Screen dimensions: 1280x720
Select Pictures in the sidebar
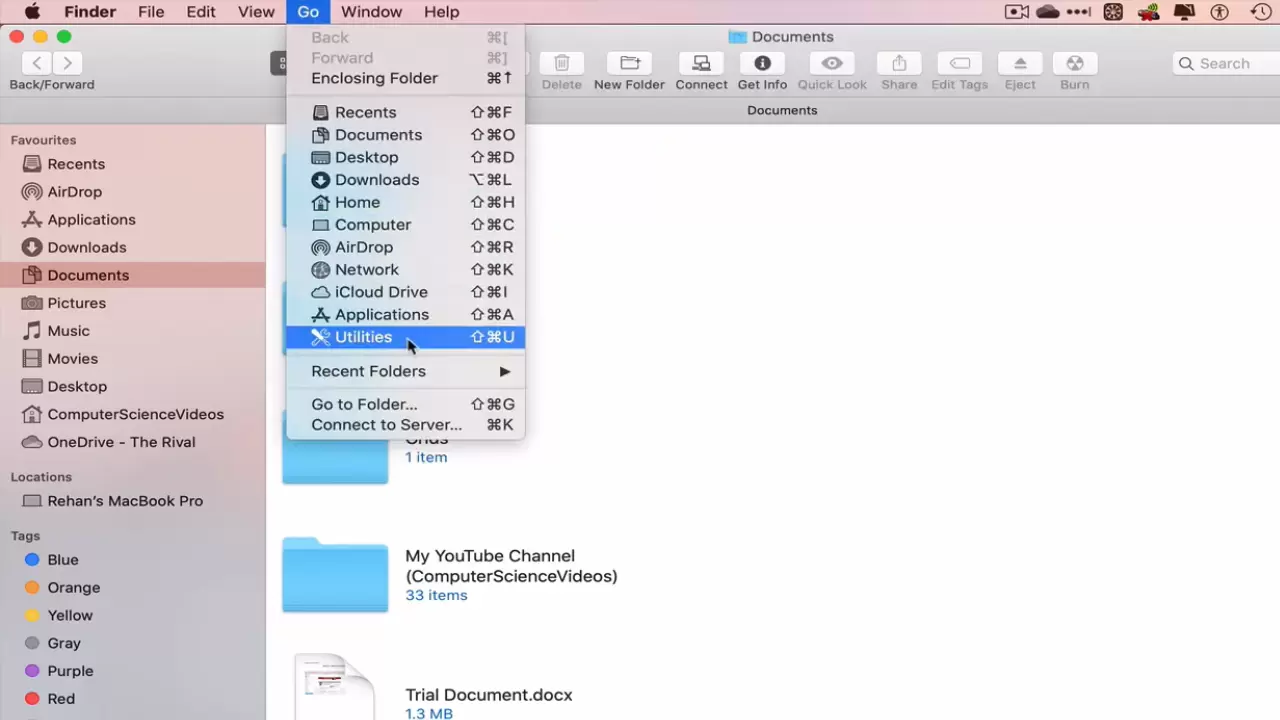click(132, 303)
